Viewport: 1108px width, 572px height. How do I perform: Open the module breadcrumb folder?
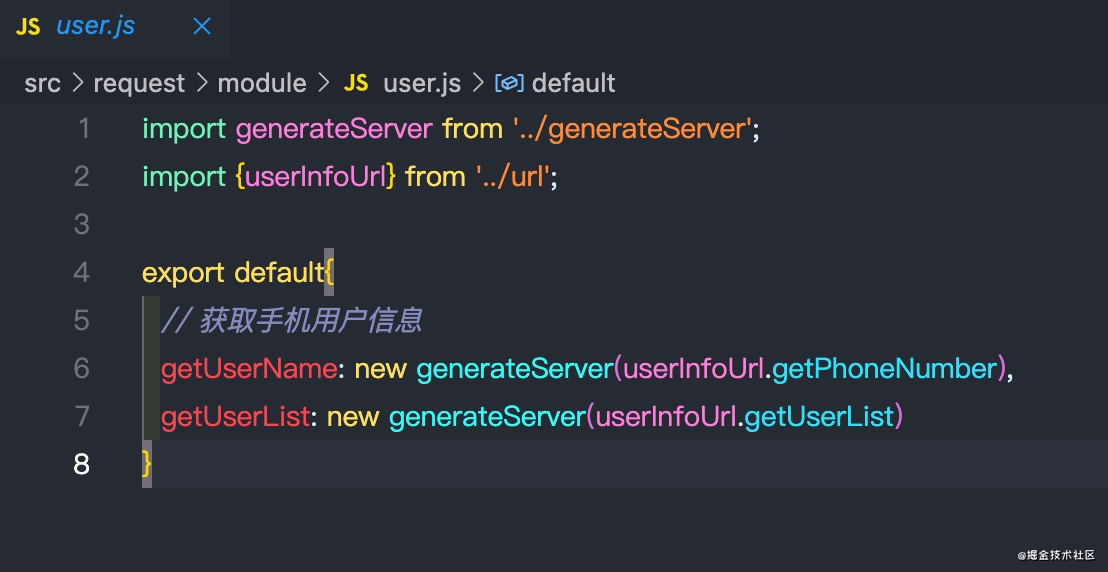262,83
